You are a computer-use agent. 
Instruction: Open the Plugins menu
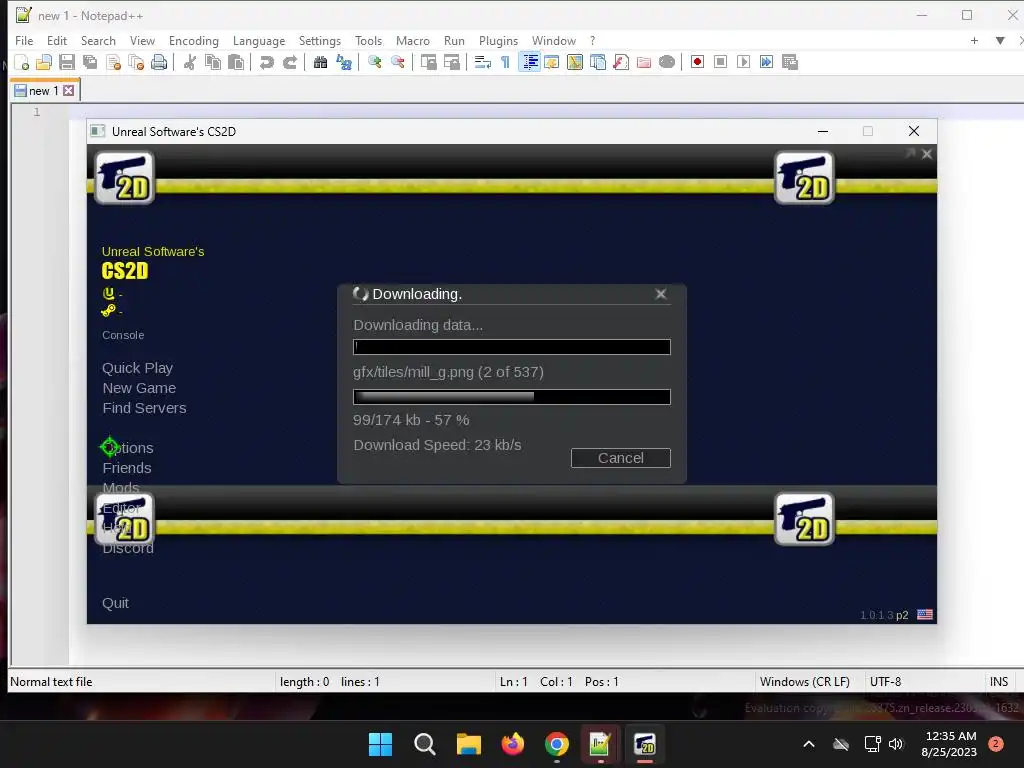498,40
